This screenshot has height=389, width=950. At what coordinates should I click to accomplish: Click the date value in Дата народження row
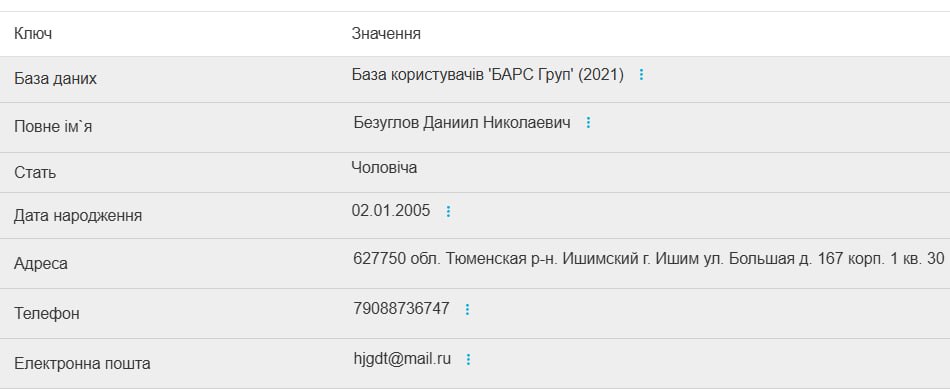click(391, 210)
